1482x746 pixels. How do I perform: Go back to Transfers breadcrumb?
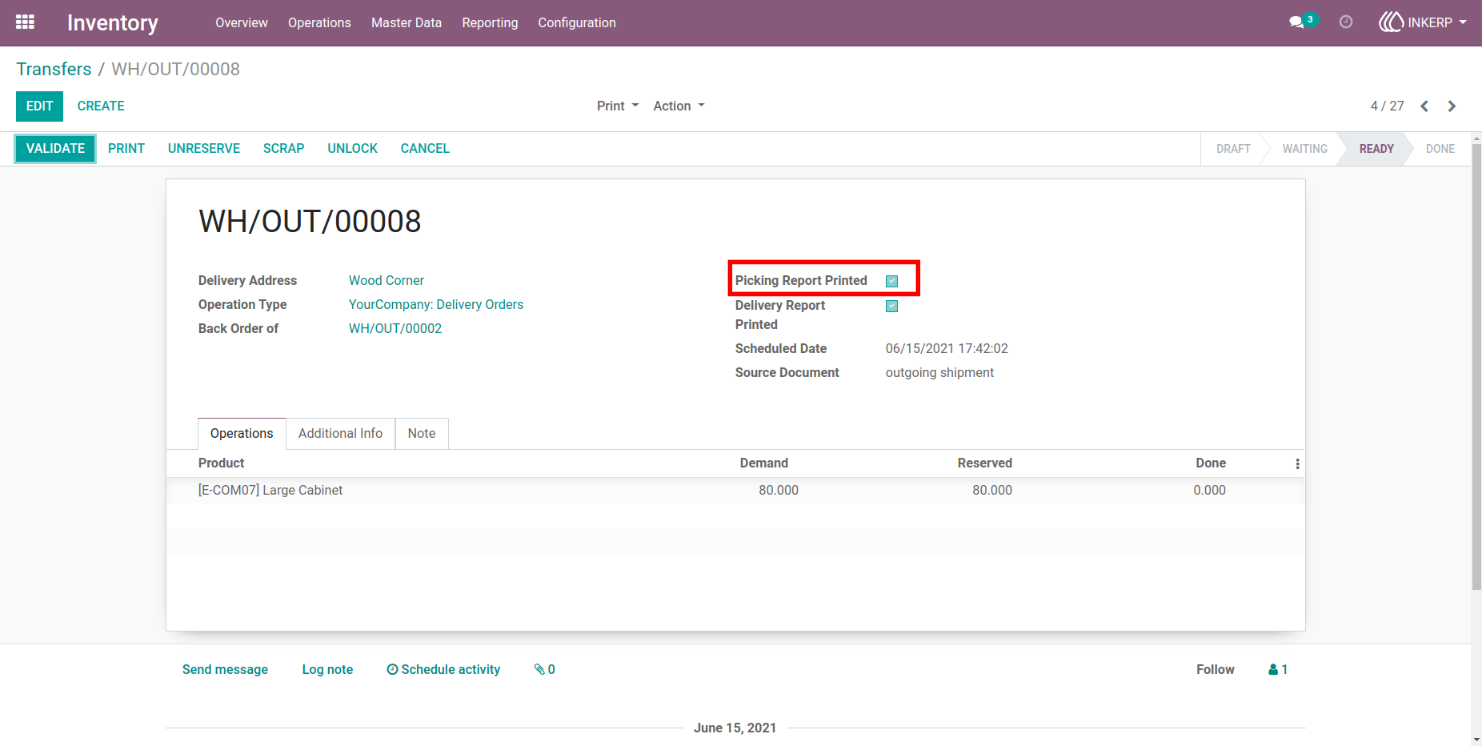(x=54, y=69)
